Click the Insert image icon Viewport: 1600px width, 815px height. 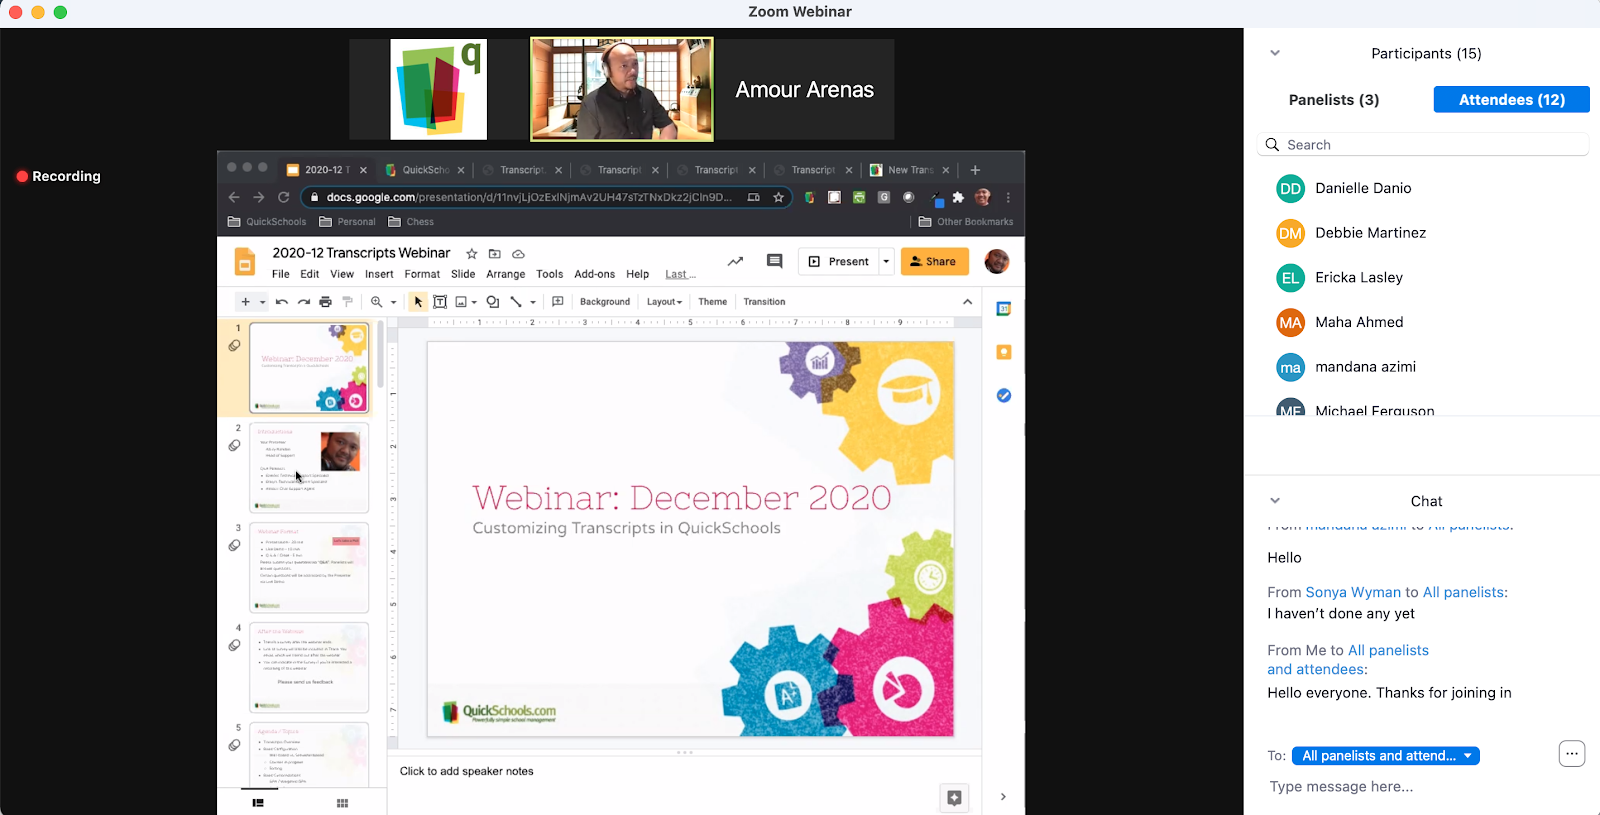coord(461,302)
